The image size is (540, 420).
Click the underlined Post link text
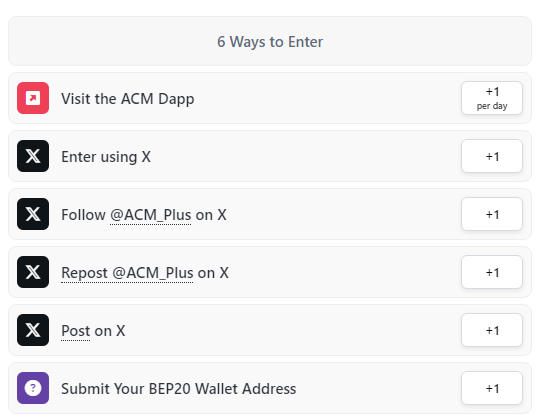[x=75, y=331]
